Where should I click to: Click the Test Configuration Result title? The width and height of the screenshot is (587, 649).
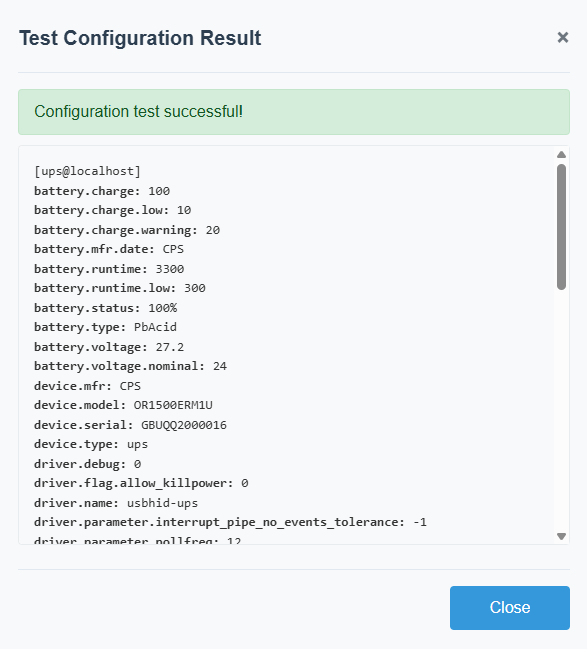pos(140,38)
